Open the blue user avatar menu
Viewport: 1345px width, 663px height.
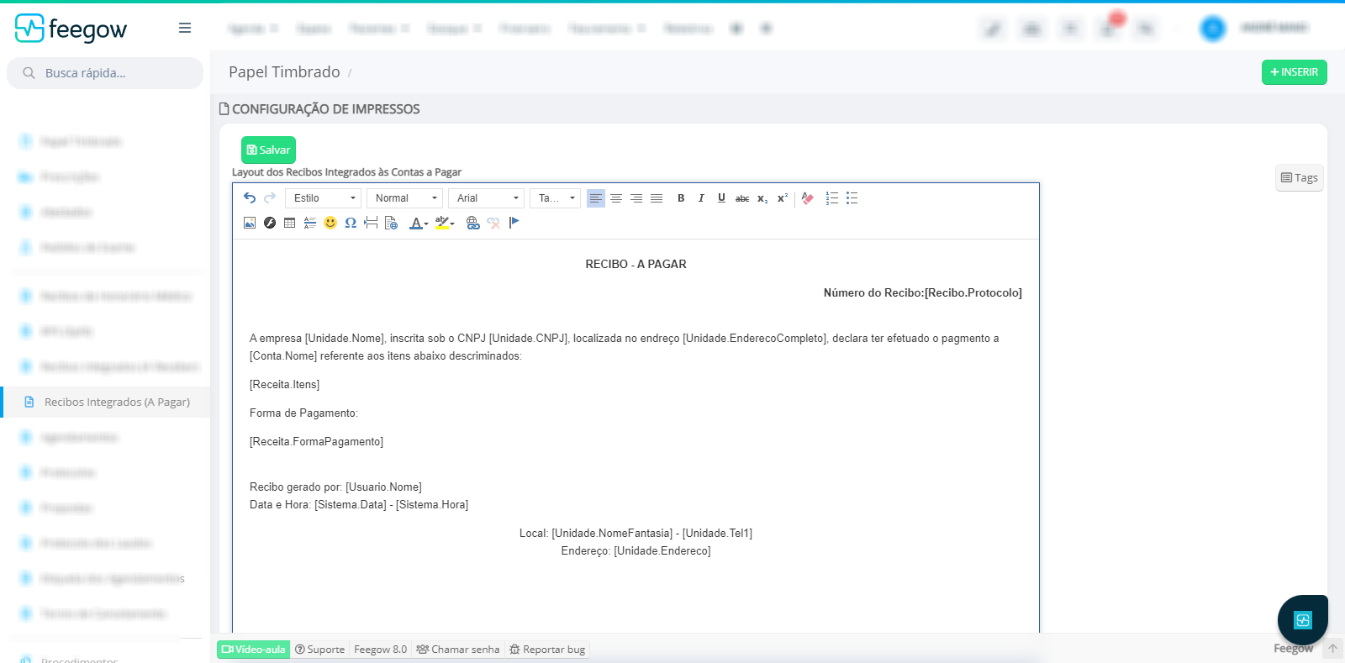(1213, 28)
